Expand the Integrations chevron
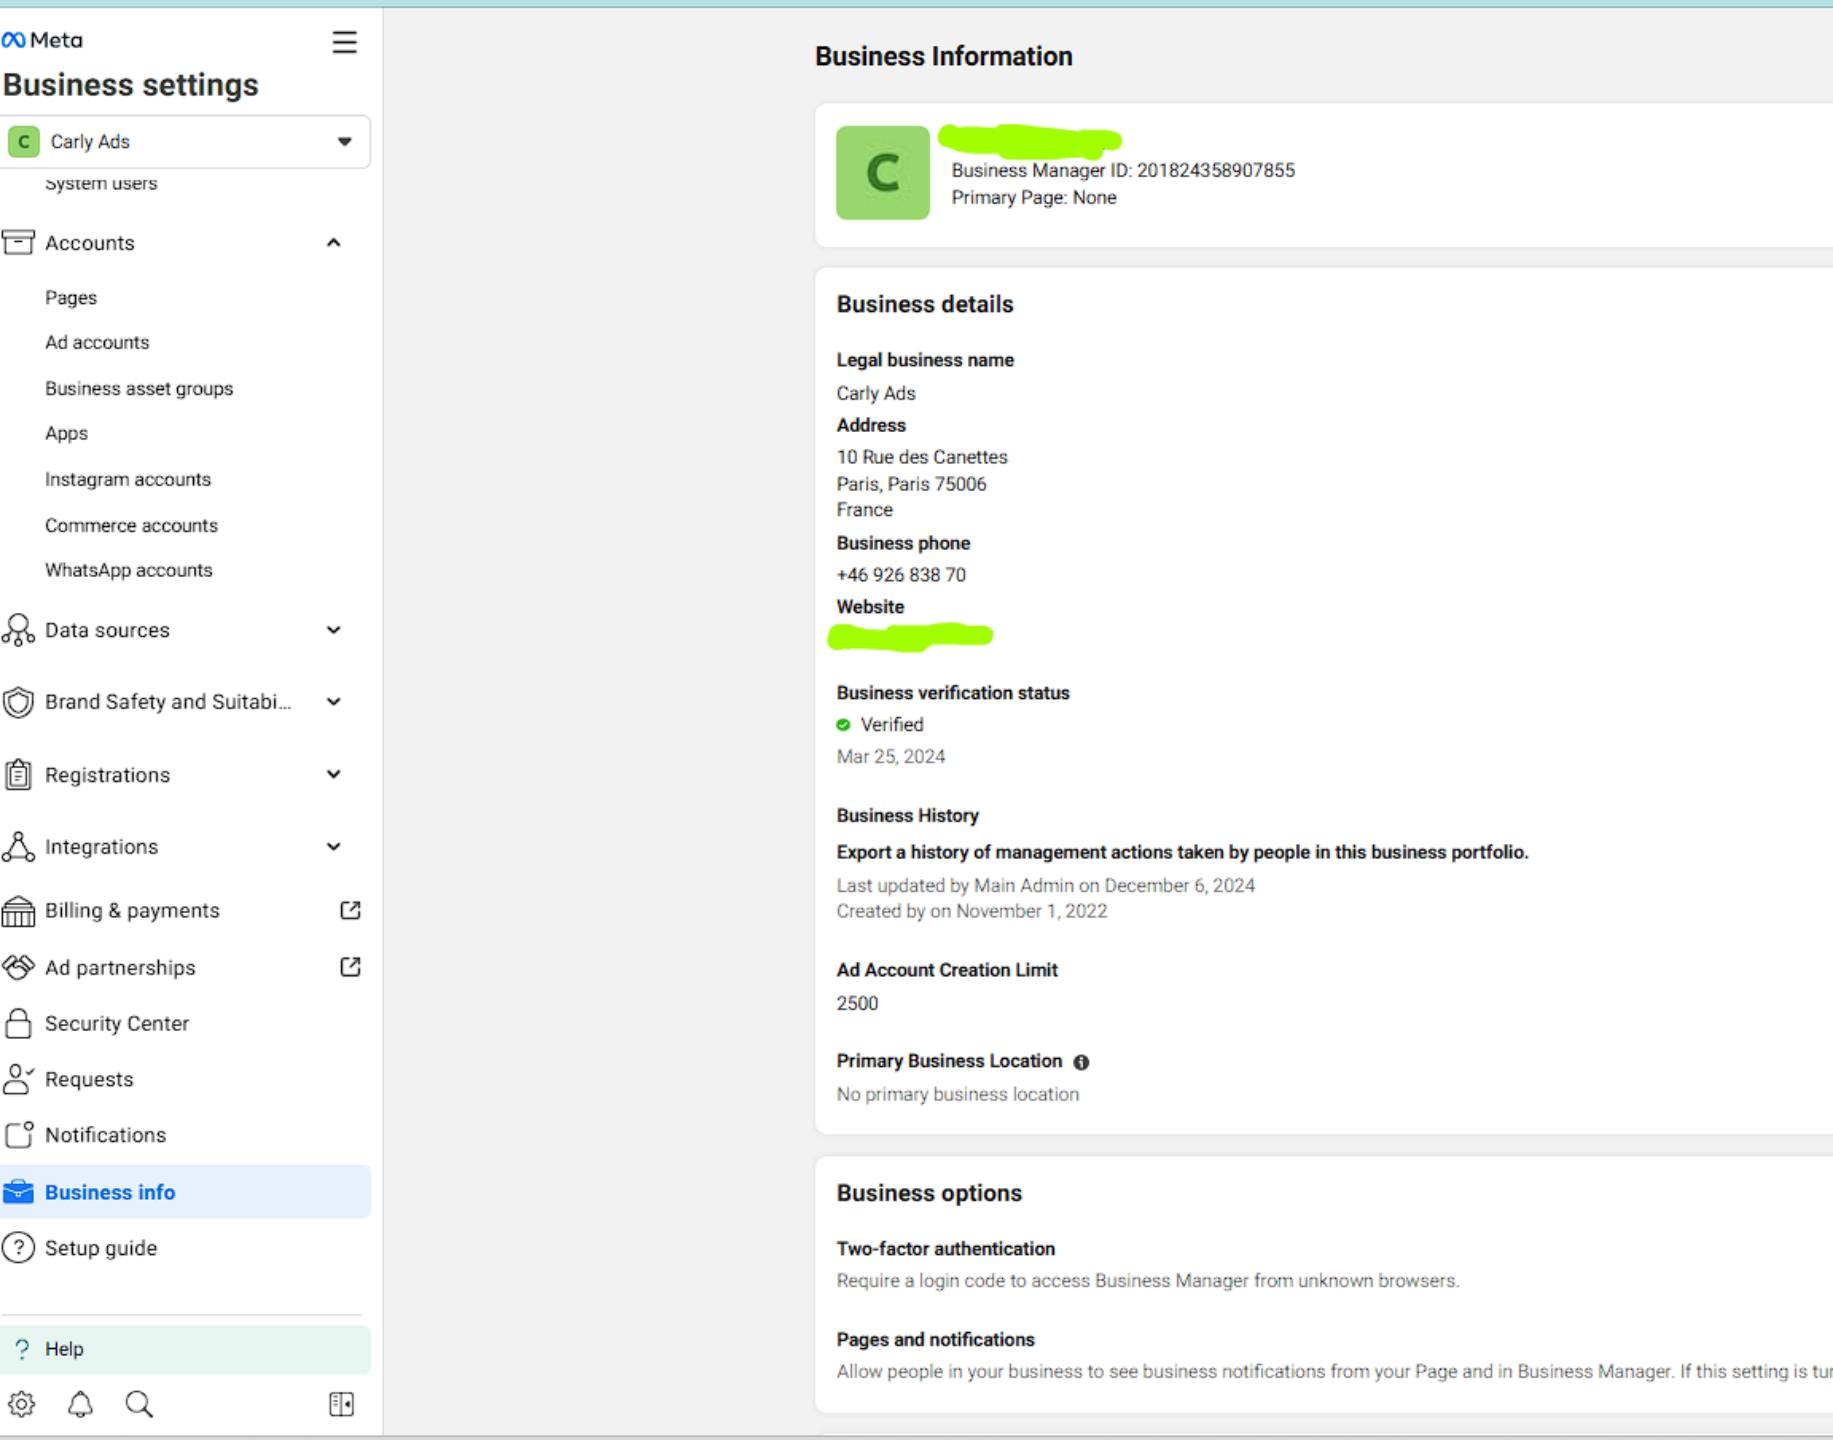Screen dimensions: 1833x1440 point(334,847)
